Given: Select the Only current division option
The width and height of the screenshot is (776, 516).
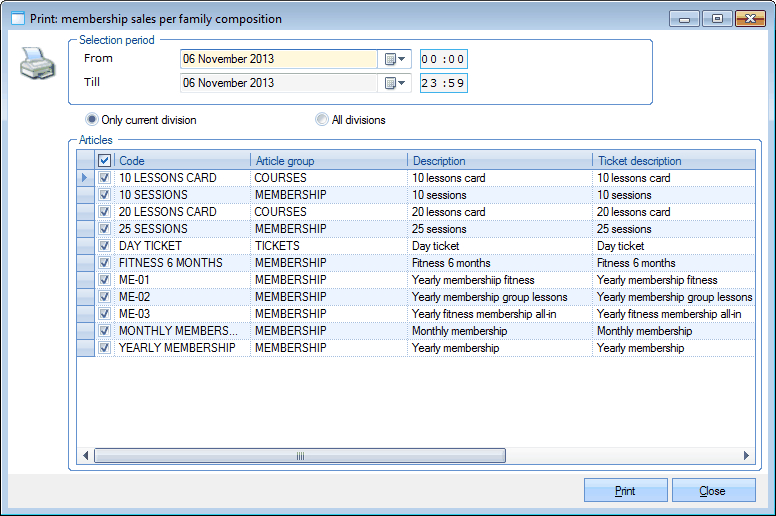Looking at the screenshot, I should click(93, 120).
